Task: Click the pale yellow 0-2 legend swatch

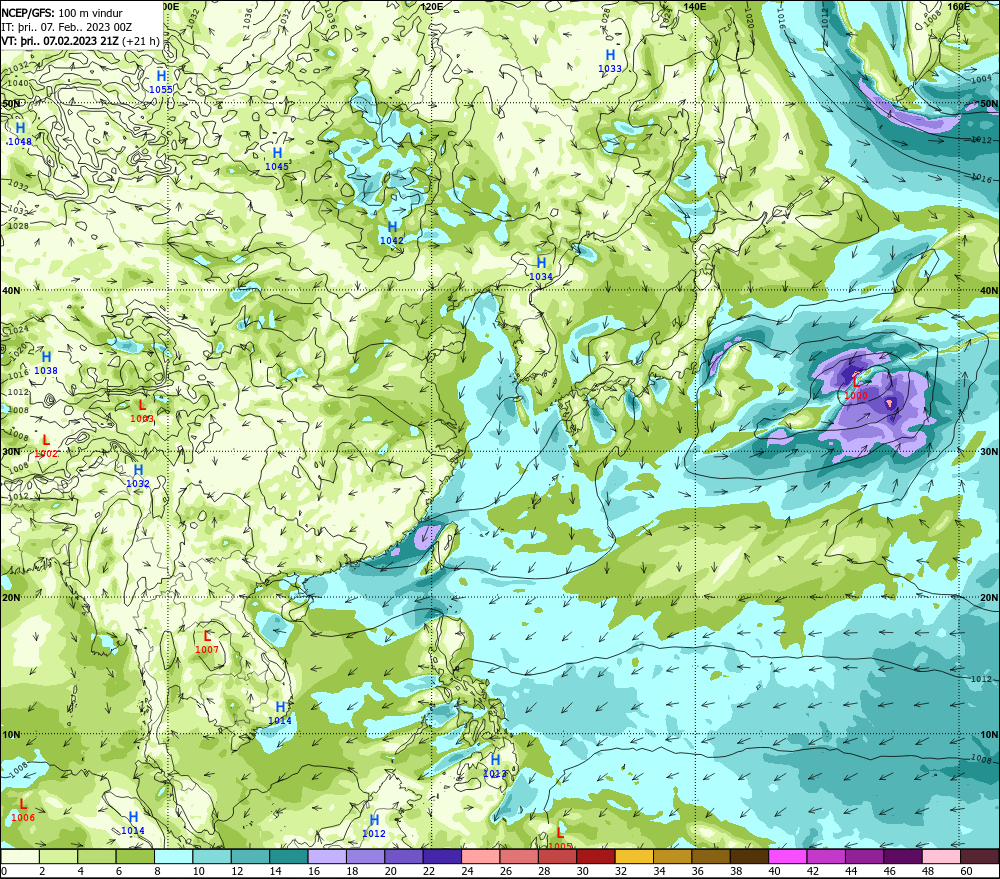Action: tap(20, 856)
